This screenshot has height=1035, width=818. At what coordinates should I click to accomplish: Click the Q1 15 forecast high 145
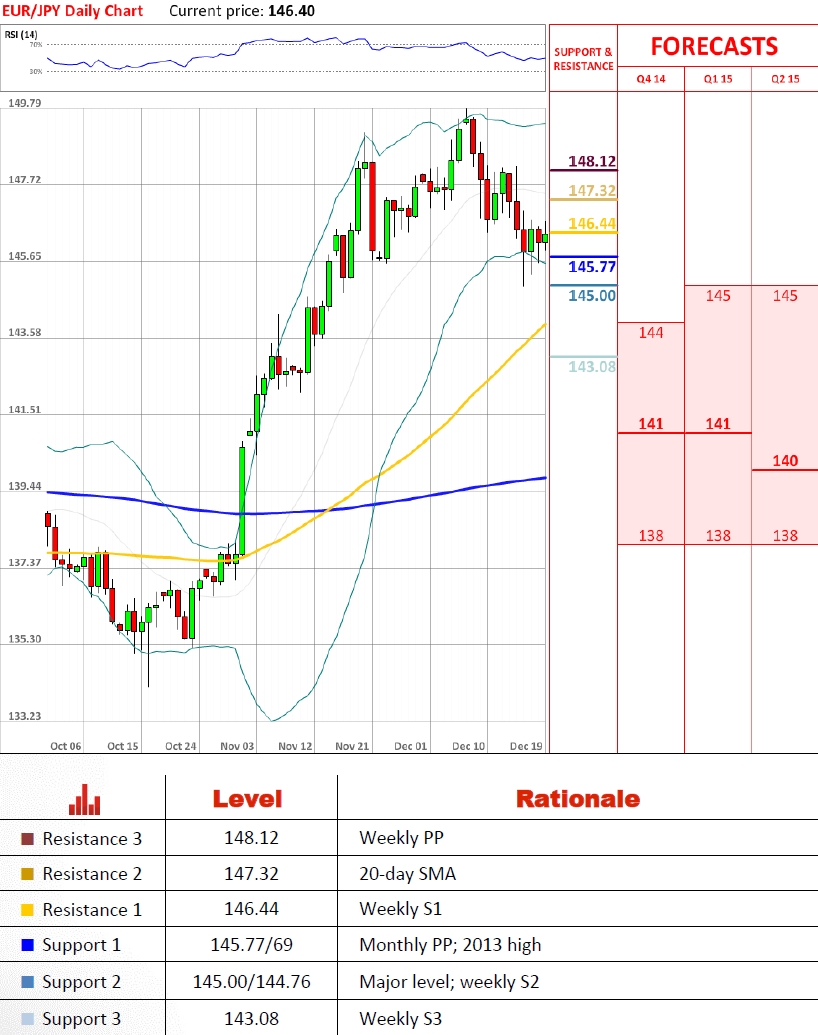click(x=718, y=296)
